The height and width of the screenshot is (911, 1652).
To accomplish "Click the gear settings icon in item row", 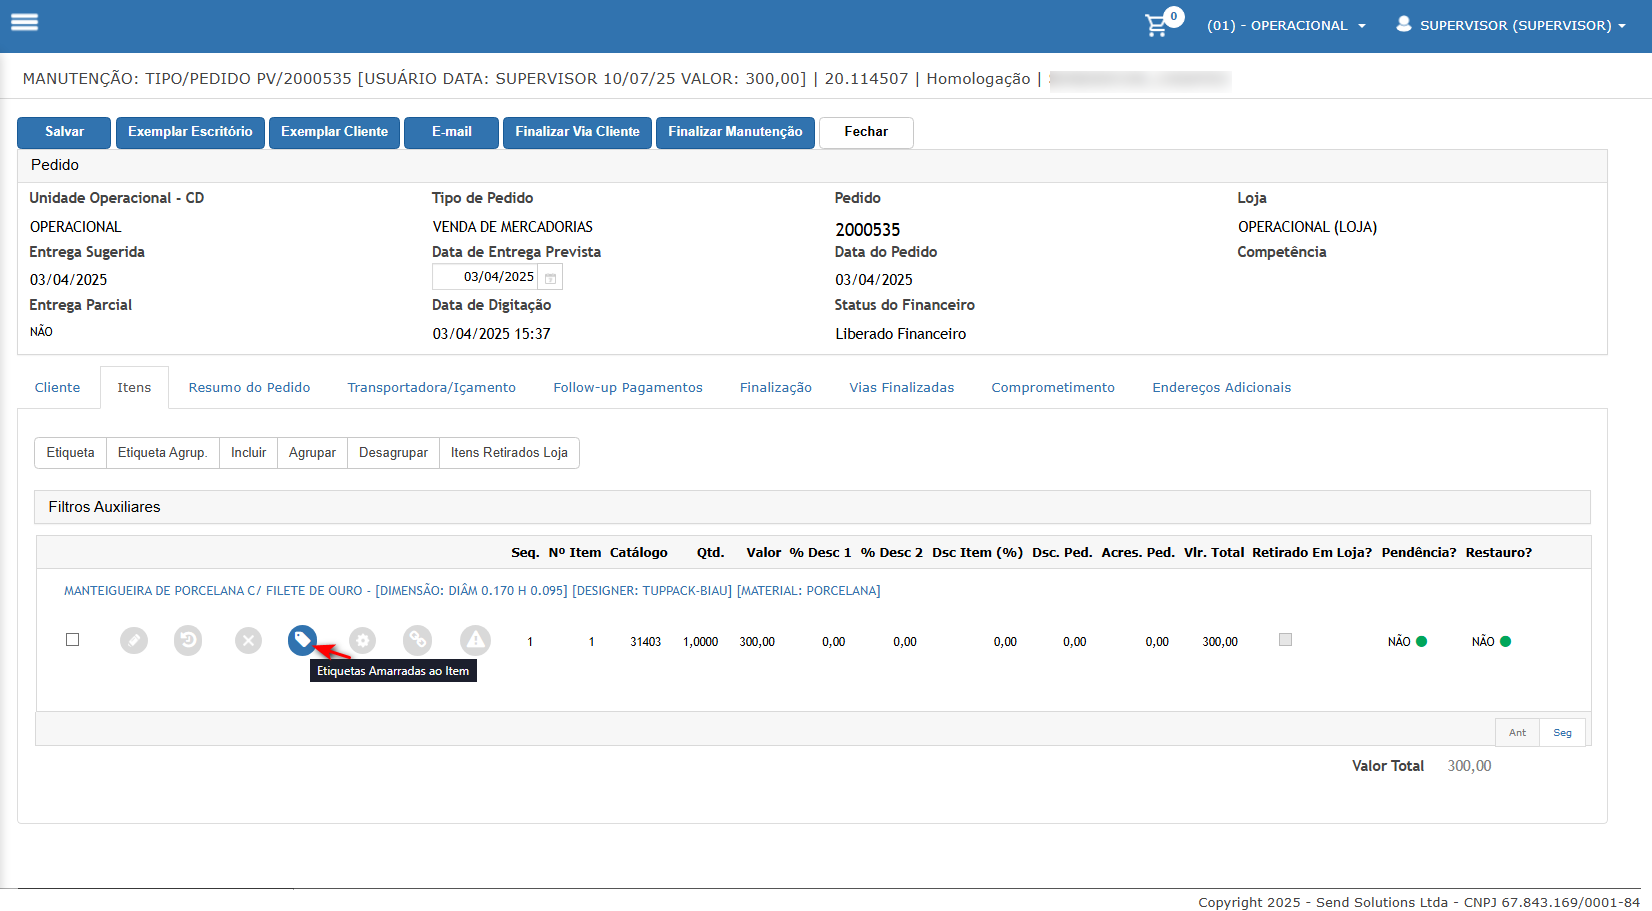I will (x=362, y=640).
